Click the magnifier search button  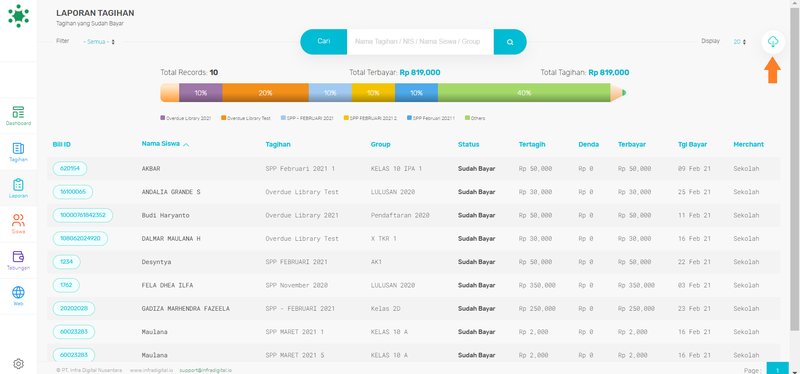[x=510, y=42]
